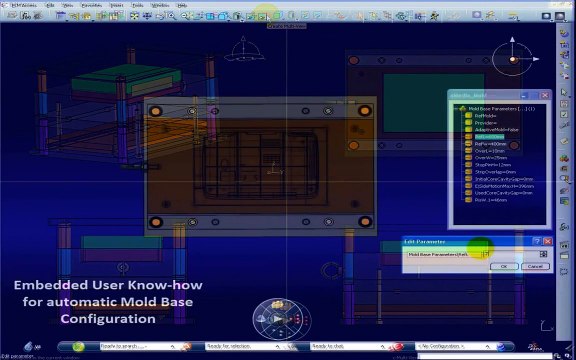Viewport: 576px width, 360px height.
Task: Open the PLM Access menu
Action: 24,6
